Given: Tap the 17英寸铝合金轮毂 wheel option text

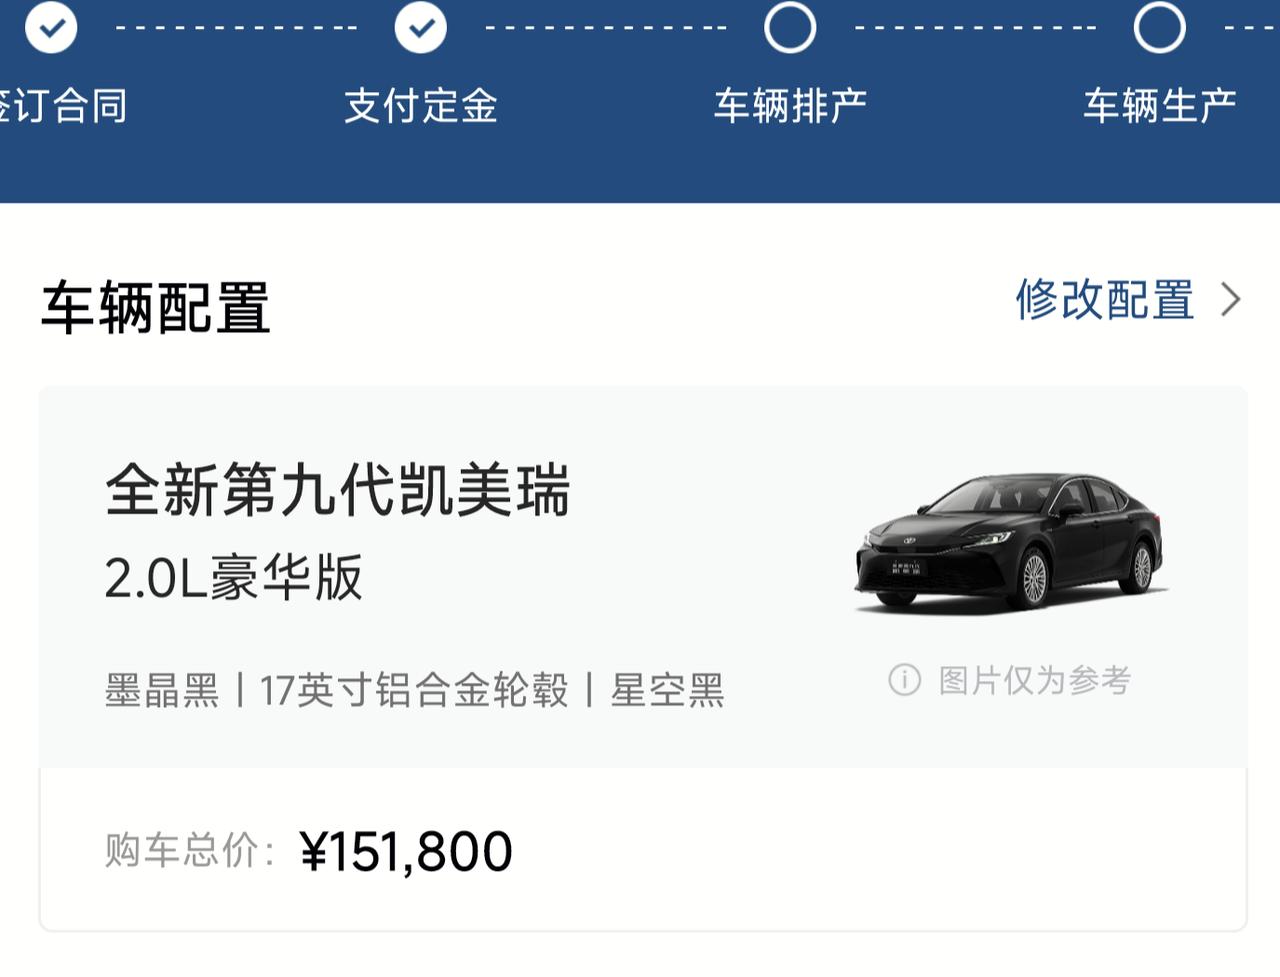Looking at the screenshot, I should point(414,690).
